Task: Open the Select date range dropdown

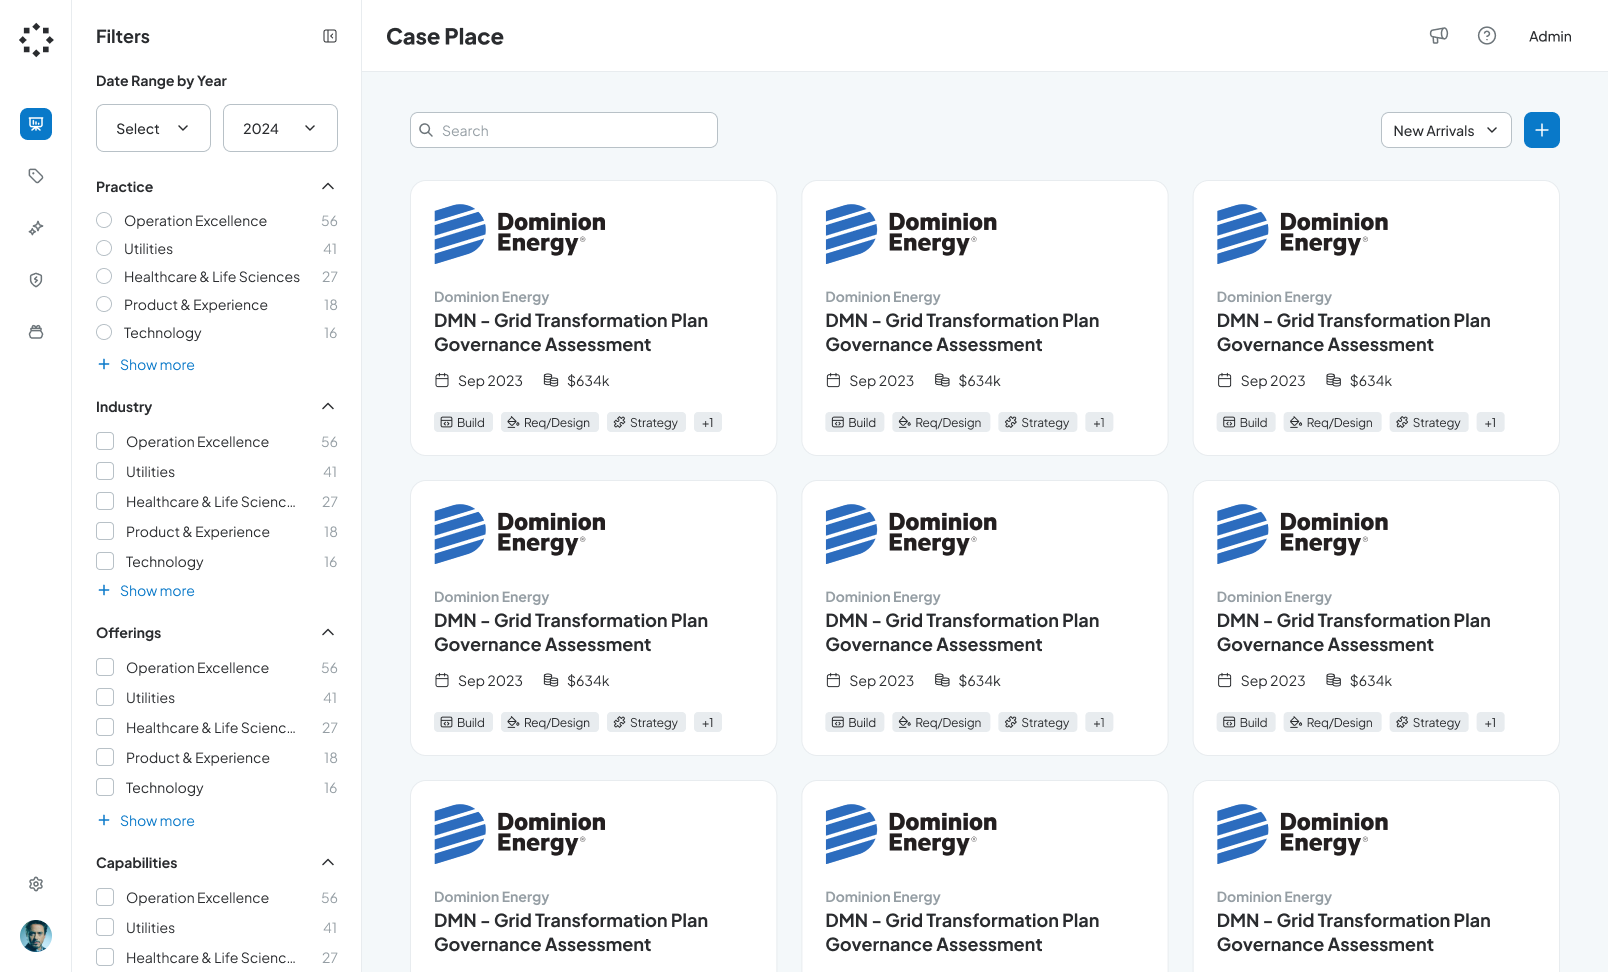Action: click(x=153, y=128)
